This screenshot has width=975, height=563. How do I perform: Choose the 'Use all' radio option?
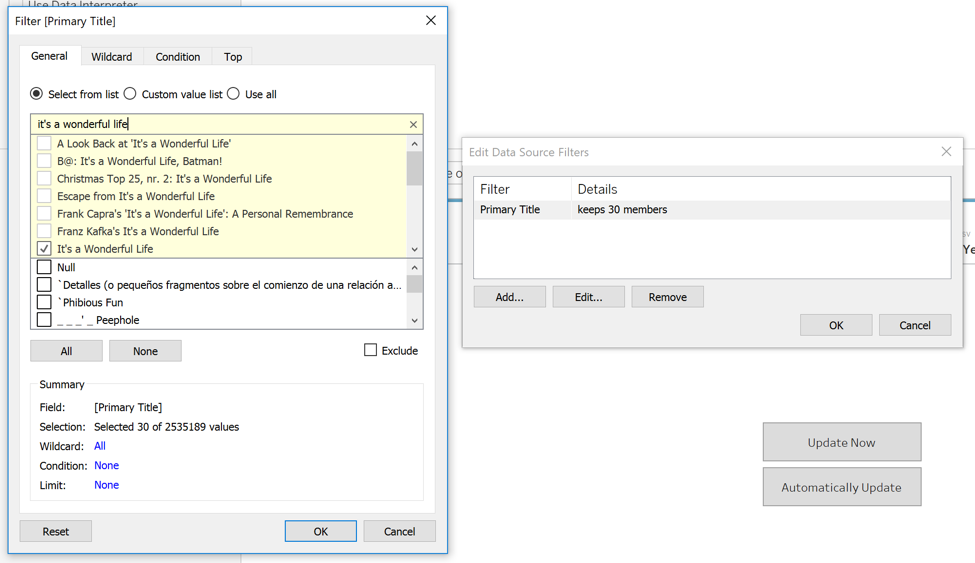[234, 94]
